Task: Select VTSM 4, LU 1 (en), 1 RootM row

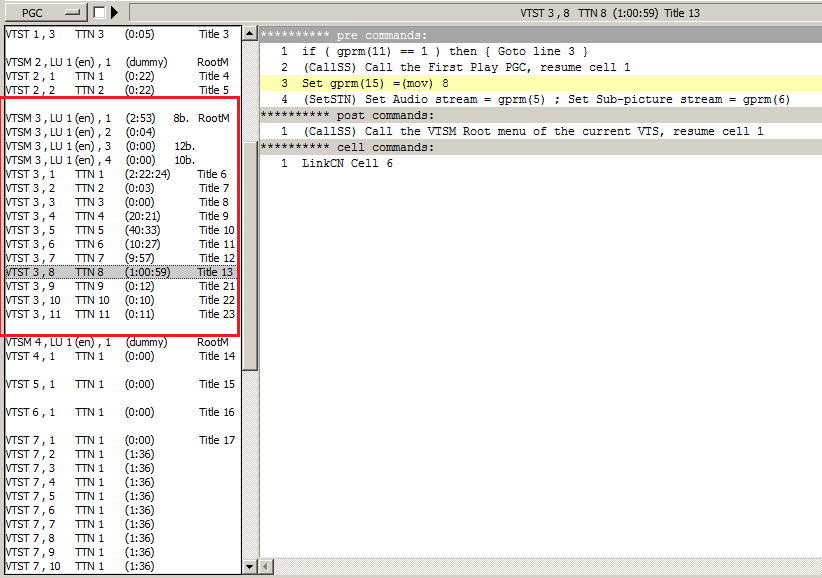Action: [x=122, y=343]
